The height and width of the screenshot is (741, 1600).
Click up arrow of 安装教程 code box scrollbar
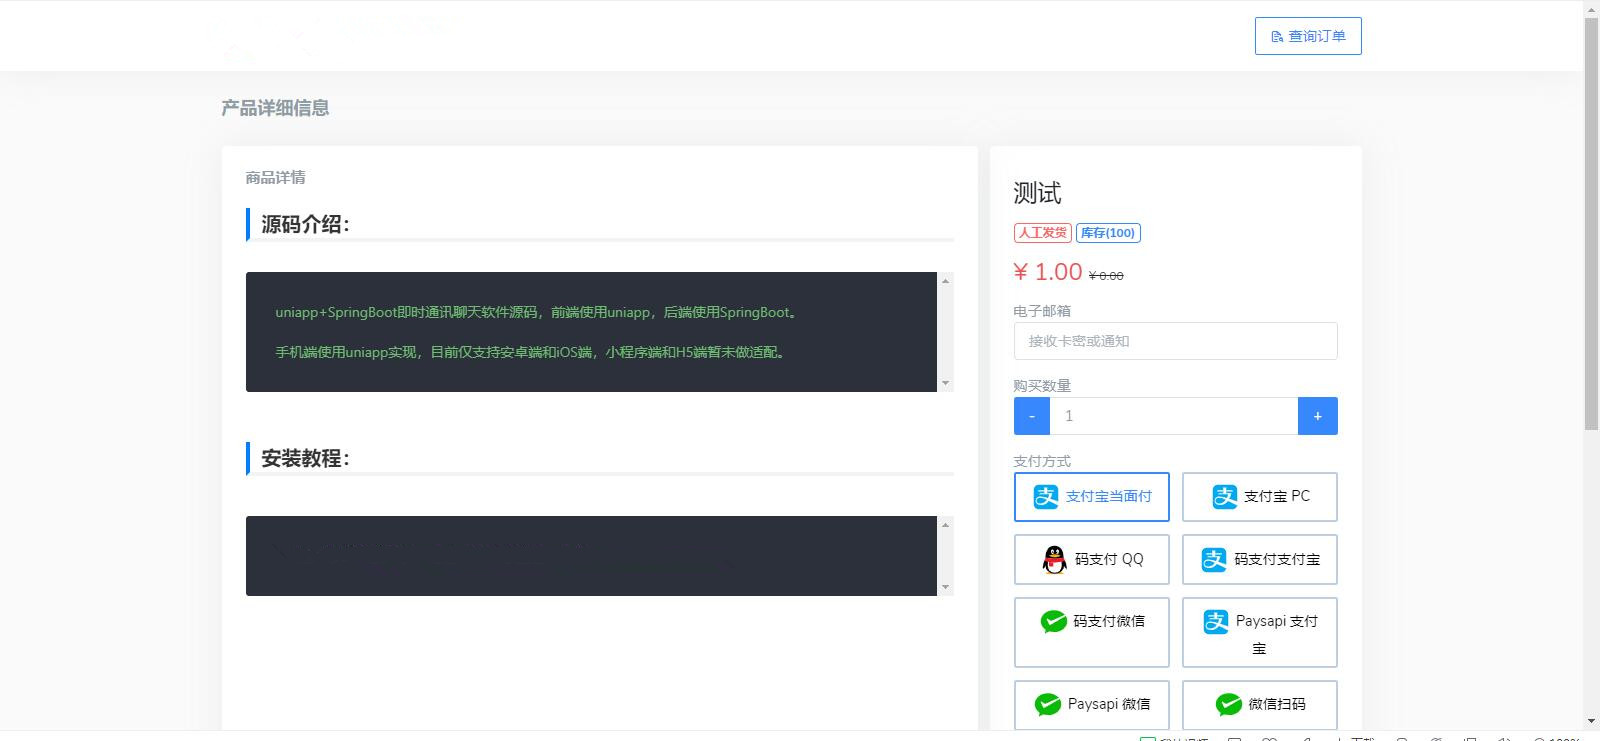coord(945,525)
